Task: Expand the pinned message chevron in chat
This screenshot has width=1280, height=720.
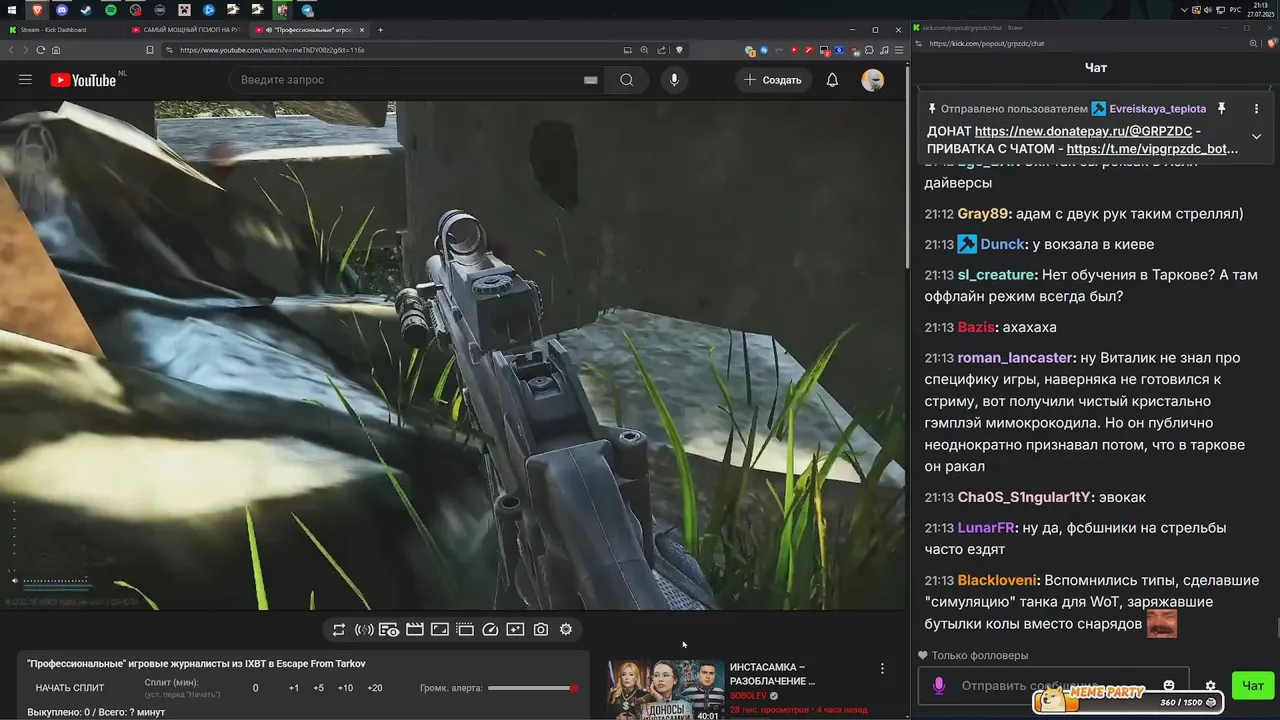Action: [1256, 137]
